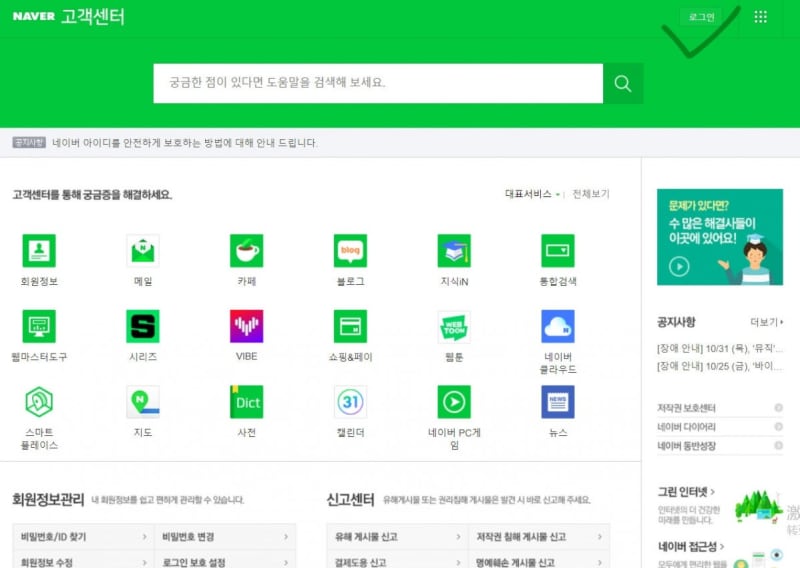Image resolution: width=800 pixels, height=568 pixels.
Task: Click the NAVER logo
Action: [34, 16]
